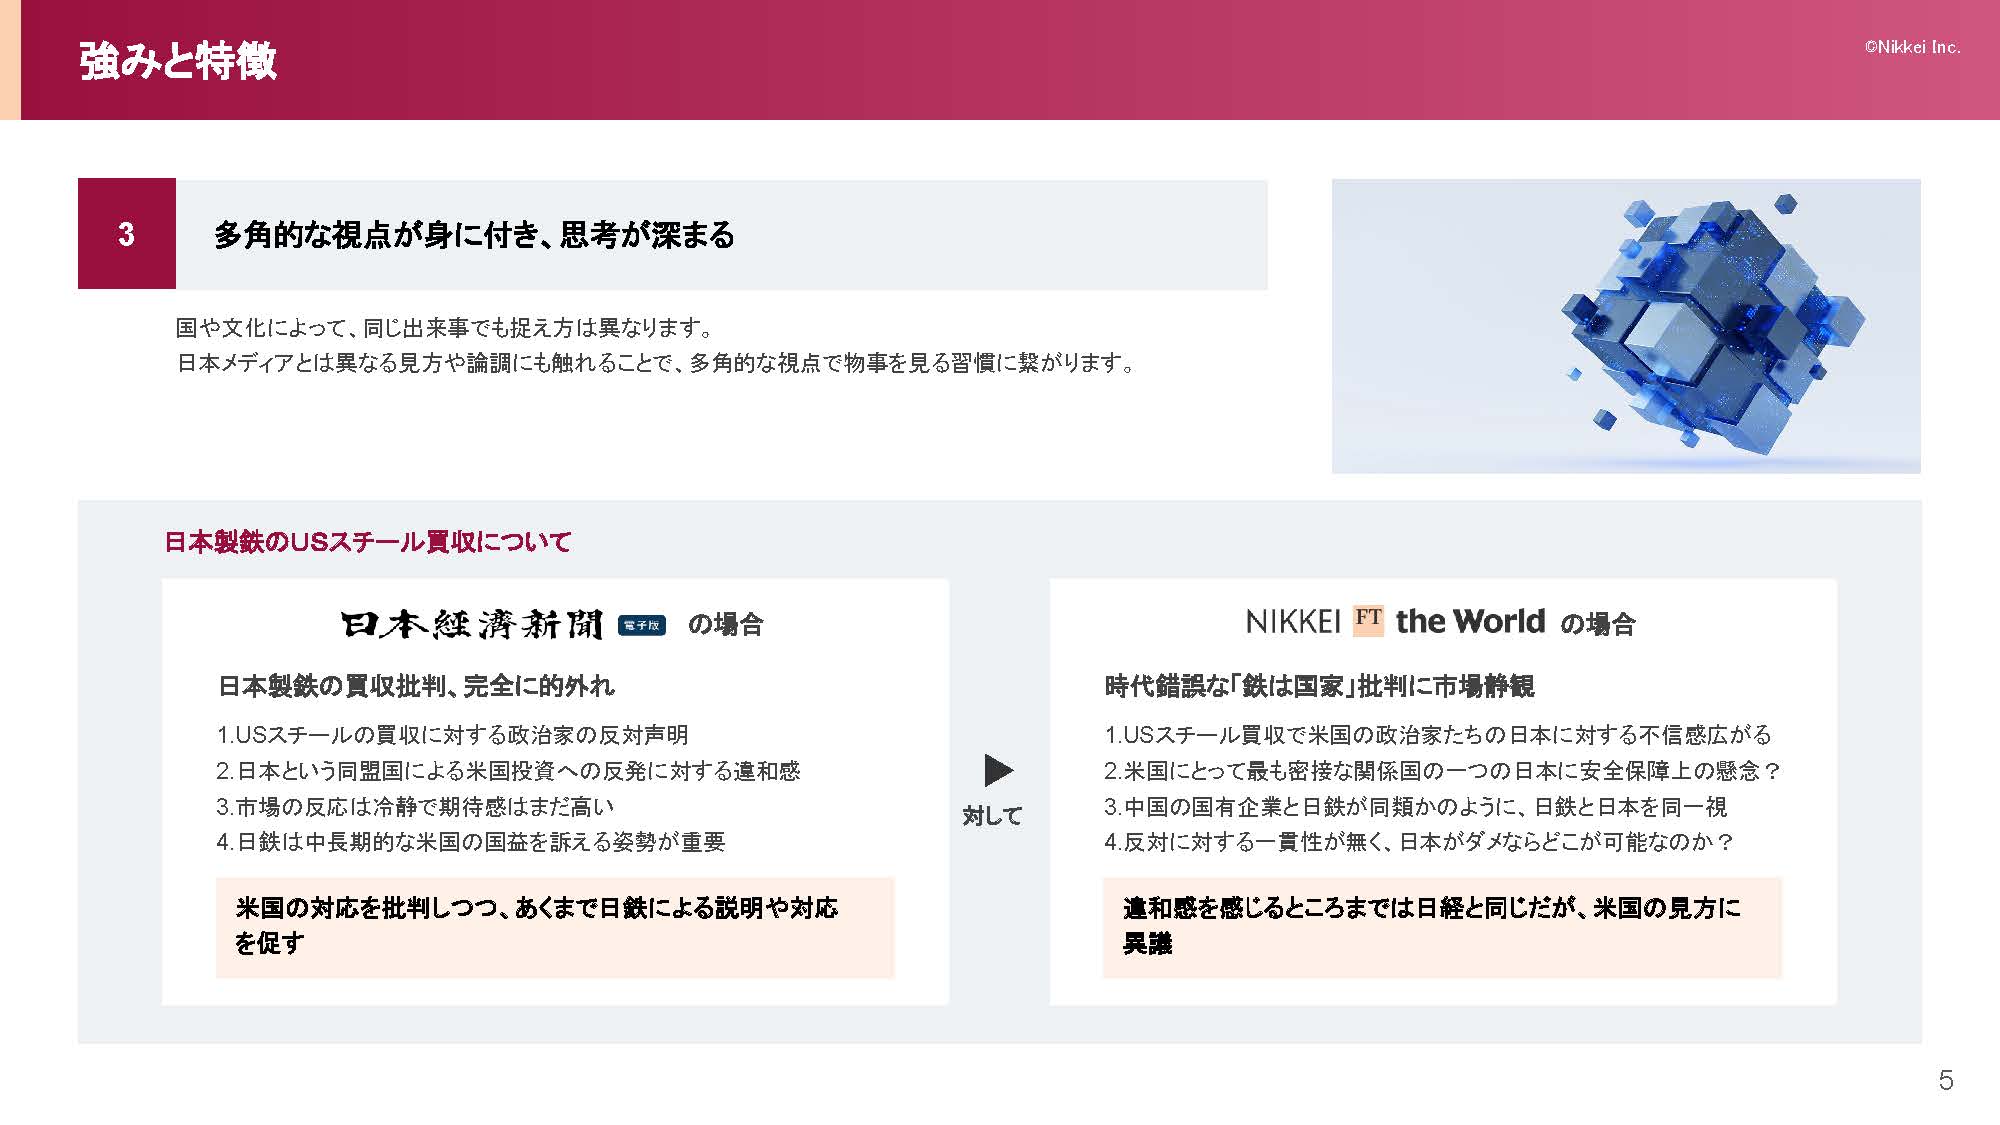2000x1125 pixels.
Task: Click red heading 日本製鉄のUSスチール買収について
Action: click(367, 542)
